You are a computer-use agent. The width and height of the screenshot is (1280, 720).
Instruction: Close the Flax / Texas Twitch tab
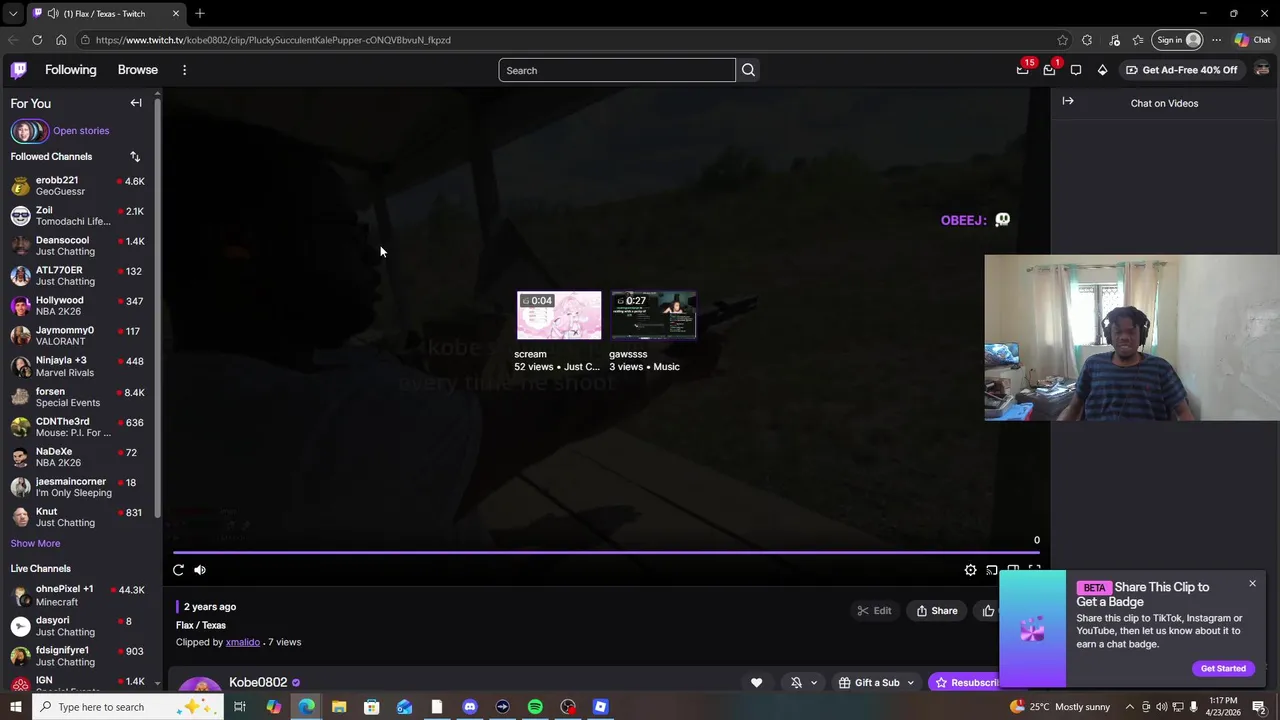(176, 13)
